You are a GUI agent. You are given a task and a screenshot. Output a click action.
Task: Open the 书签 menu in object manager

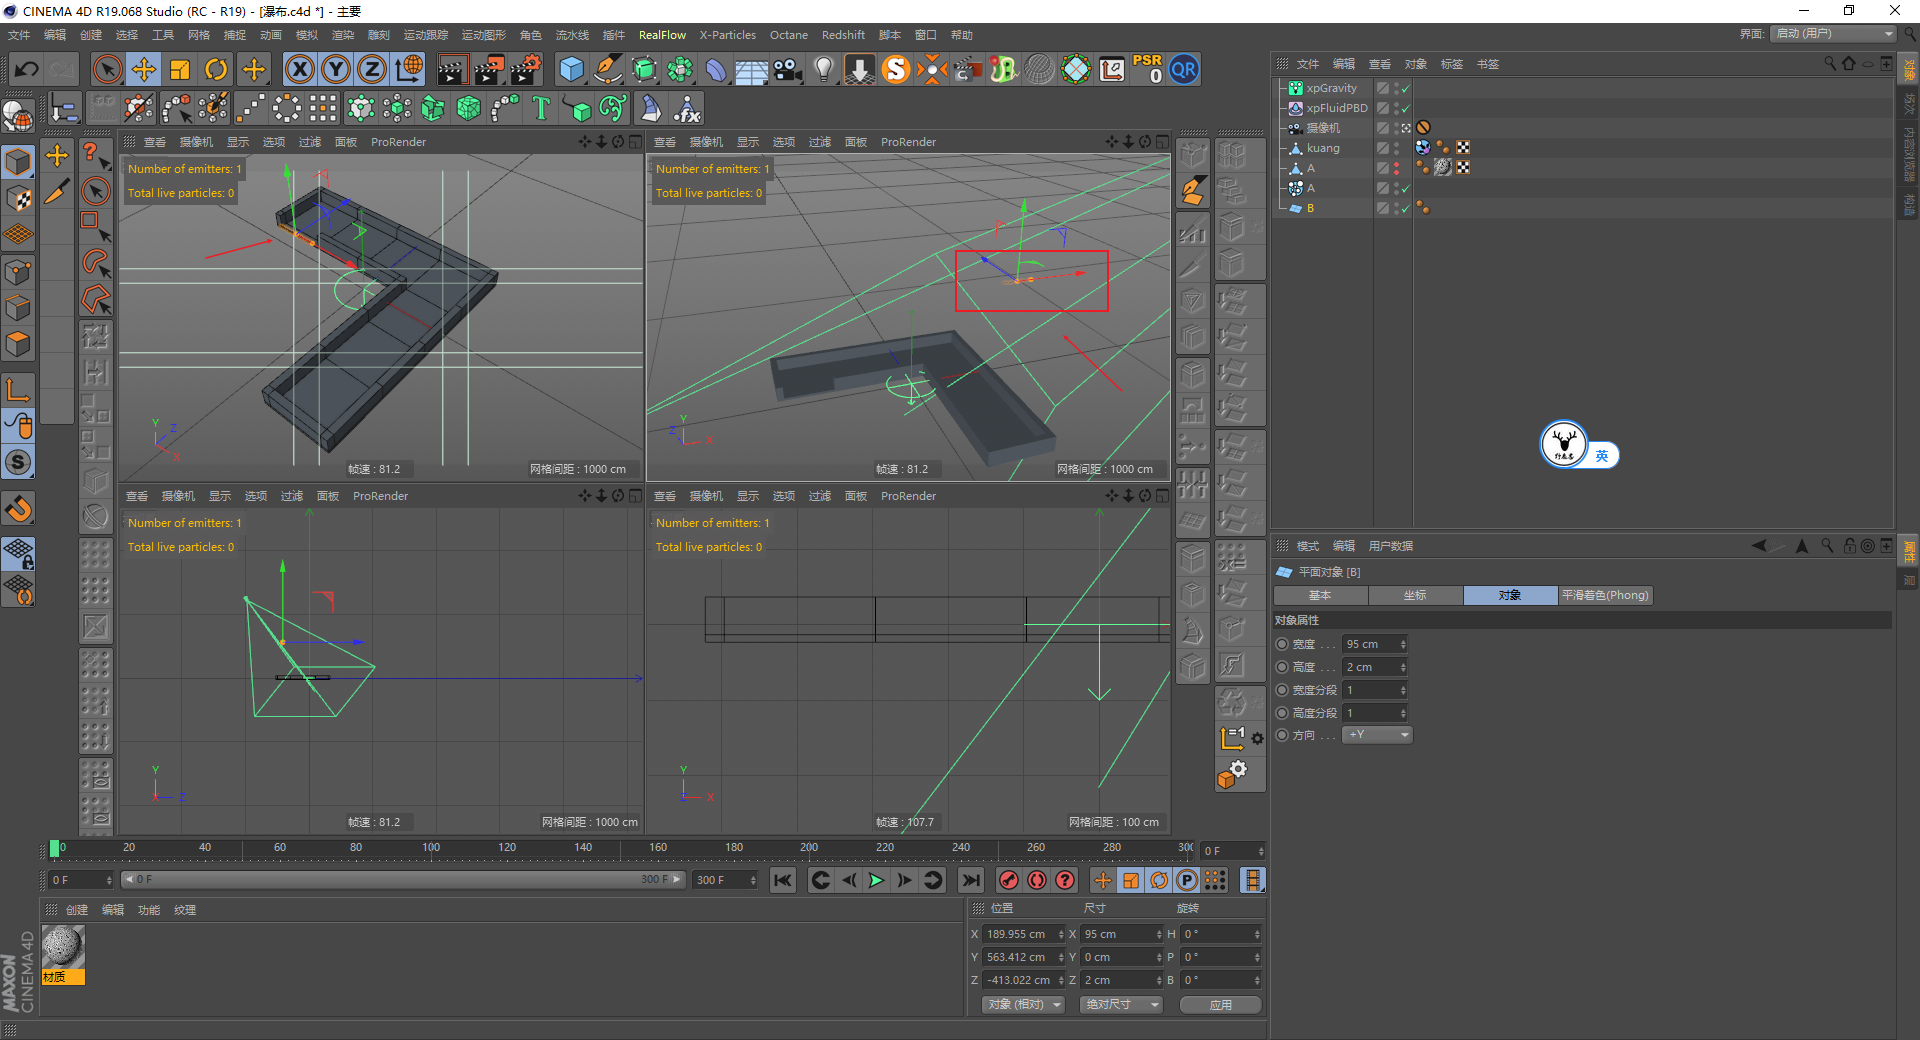[1487, 64]
